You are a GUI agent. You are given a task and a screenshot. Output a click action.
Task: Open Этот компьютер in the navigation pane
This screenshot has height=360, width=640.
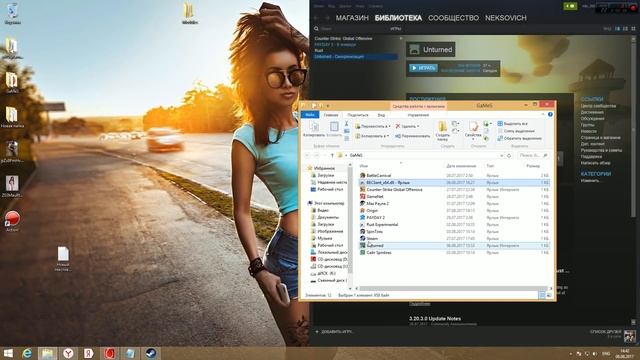pos(326,203)
